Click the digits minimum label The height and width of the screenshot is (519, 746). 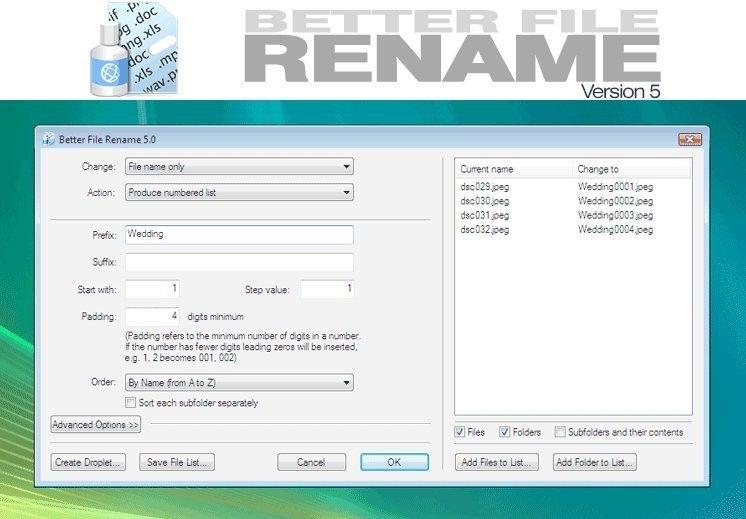(216, 316)
